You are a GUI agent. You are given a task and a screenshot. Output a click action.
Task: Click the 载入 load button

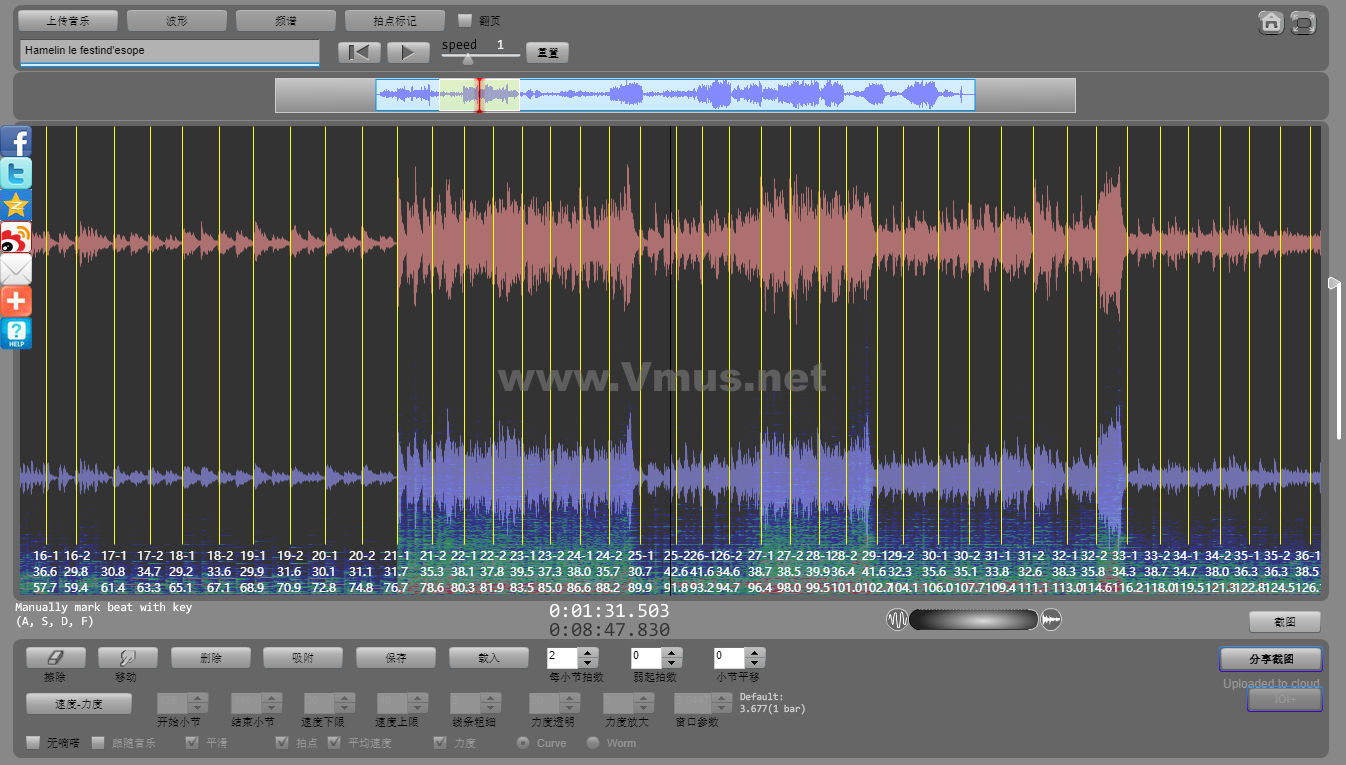489,658
